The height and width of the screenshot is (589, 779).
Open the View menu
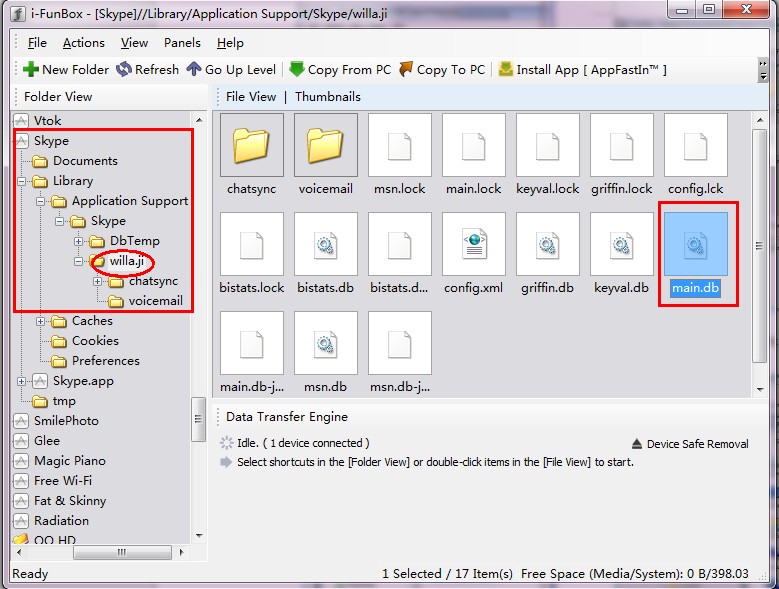[134, 43]
